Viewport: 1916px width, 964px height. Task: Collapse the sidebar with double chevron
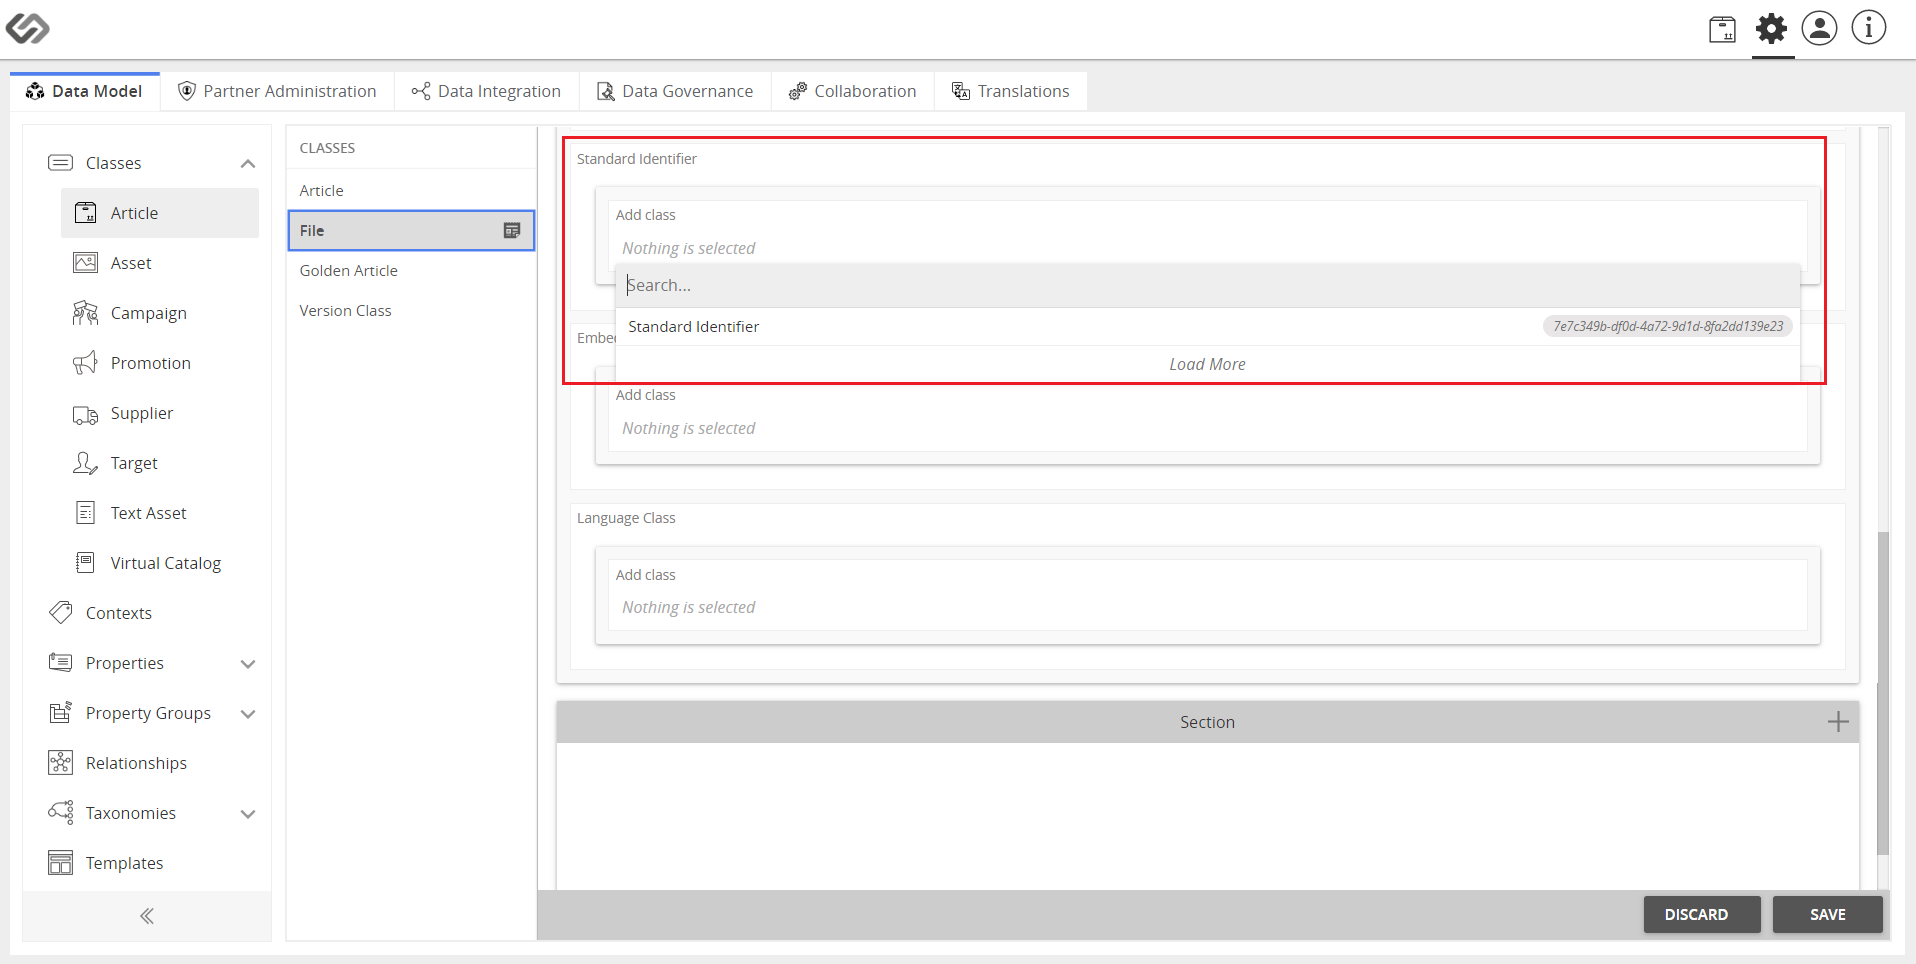147,916
